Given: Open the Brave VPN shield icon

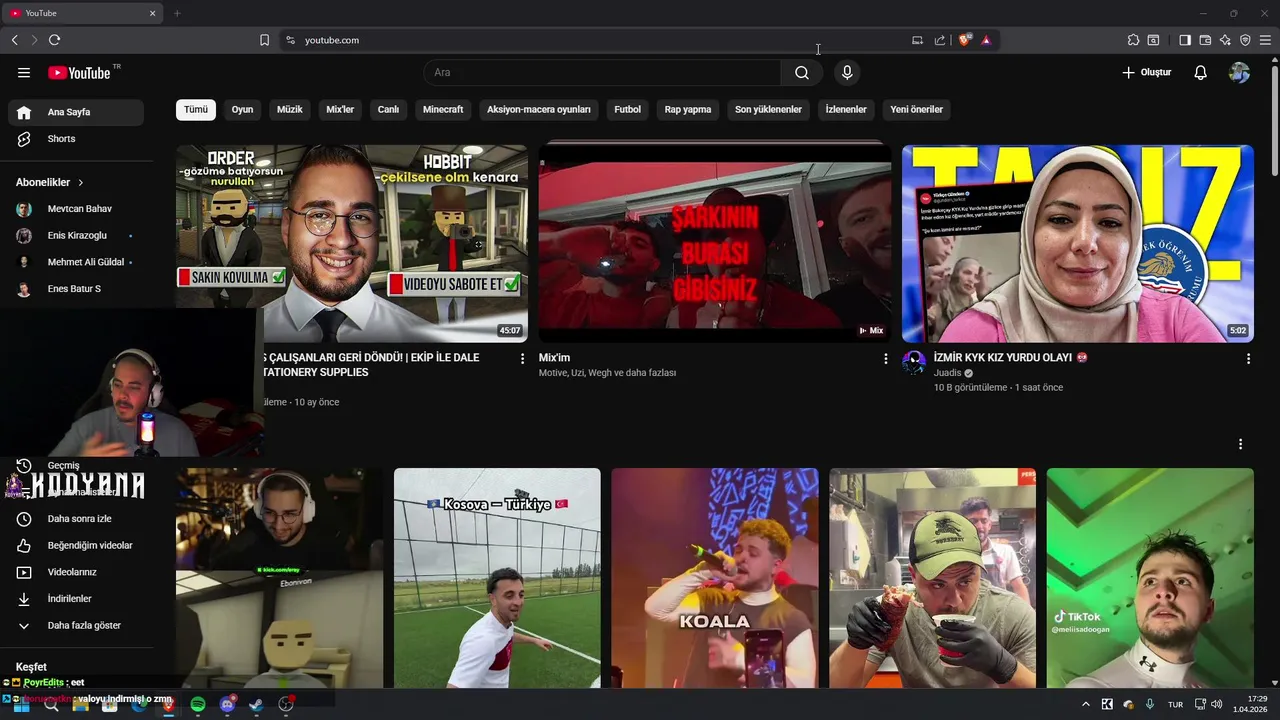Looking at the screenshot, I should (x=1245, y=40).
